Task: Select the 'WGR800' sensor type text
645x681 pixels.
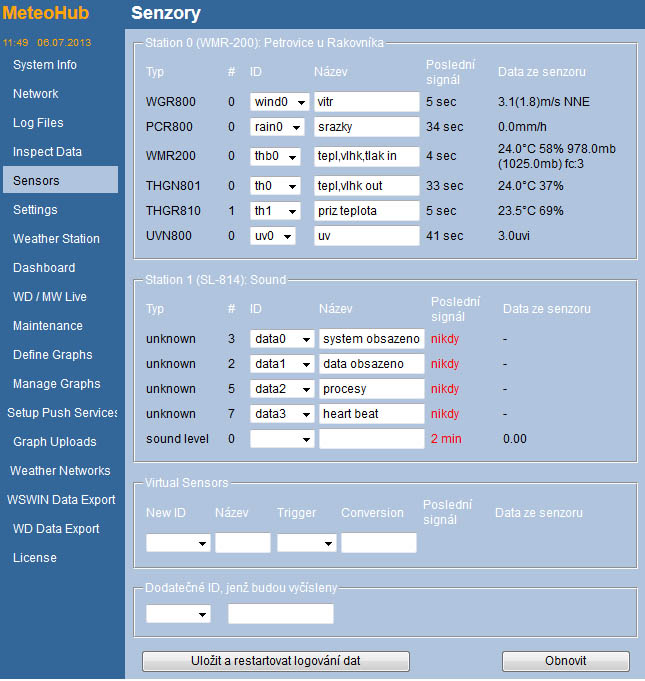Action: (171, 102)
